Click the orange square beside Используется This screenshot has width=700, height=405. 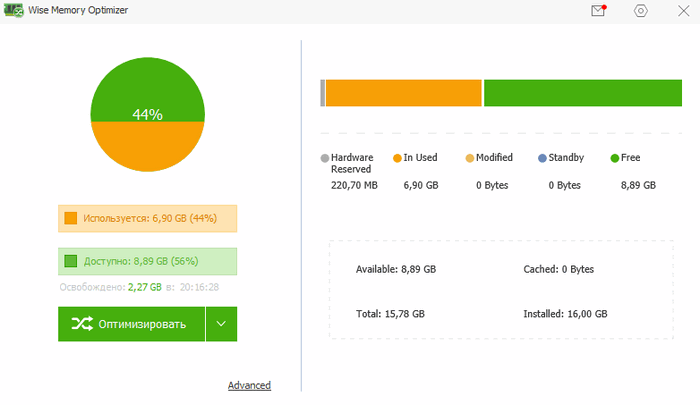click(x=70, y=218)
